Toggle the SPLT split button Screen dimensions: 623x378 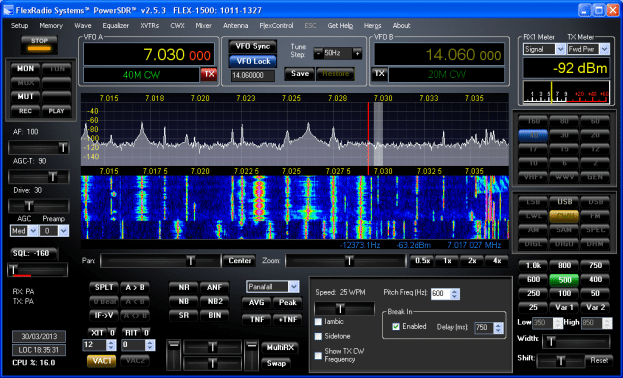coord(104,287)
